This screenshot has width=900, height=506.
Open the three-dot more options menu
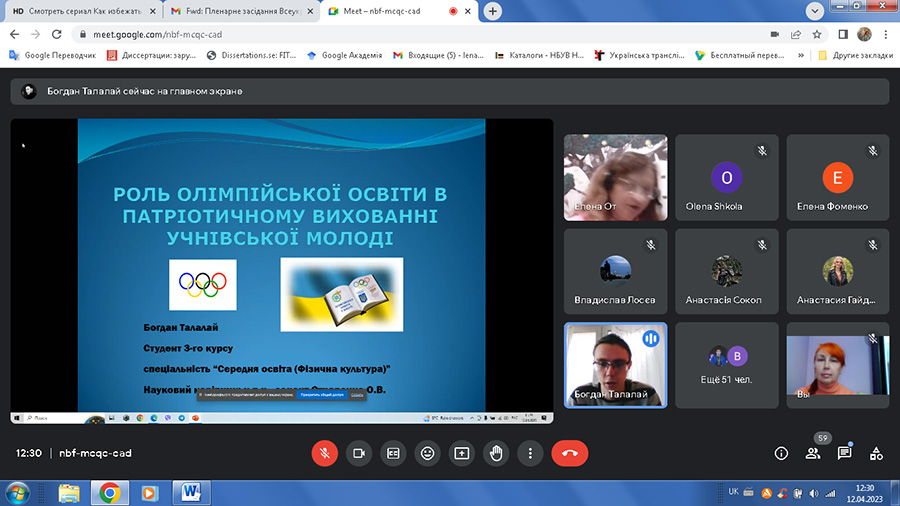point(530,453)
